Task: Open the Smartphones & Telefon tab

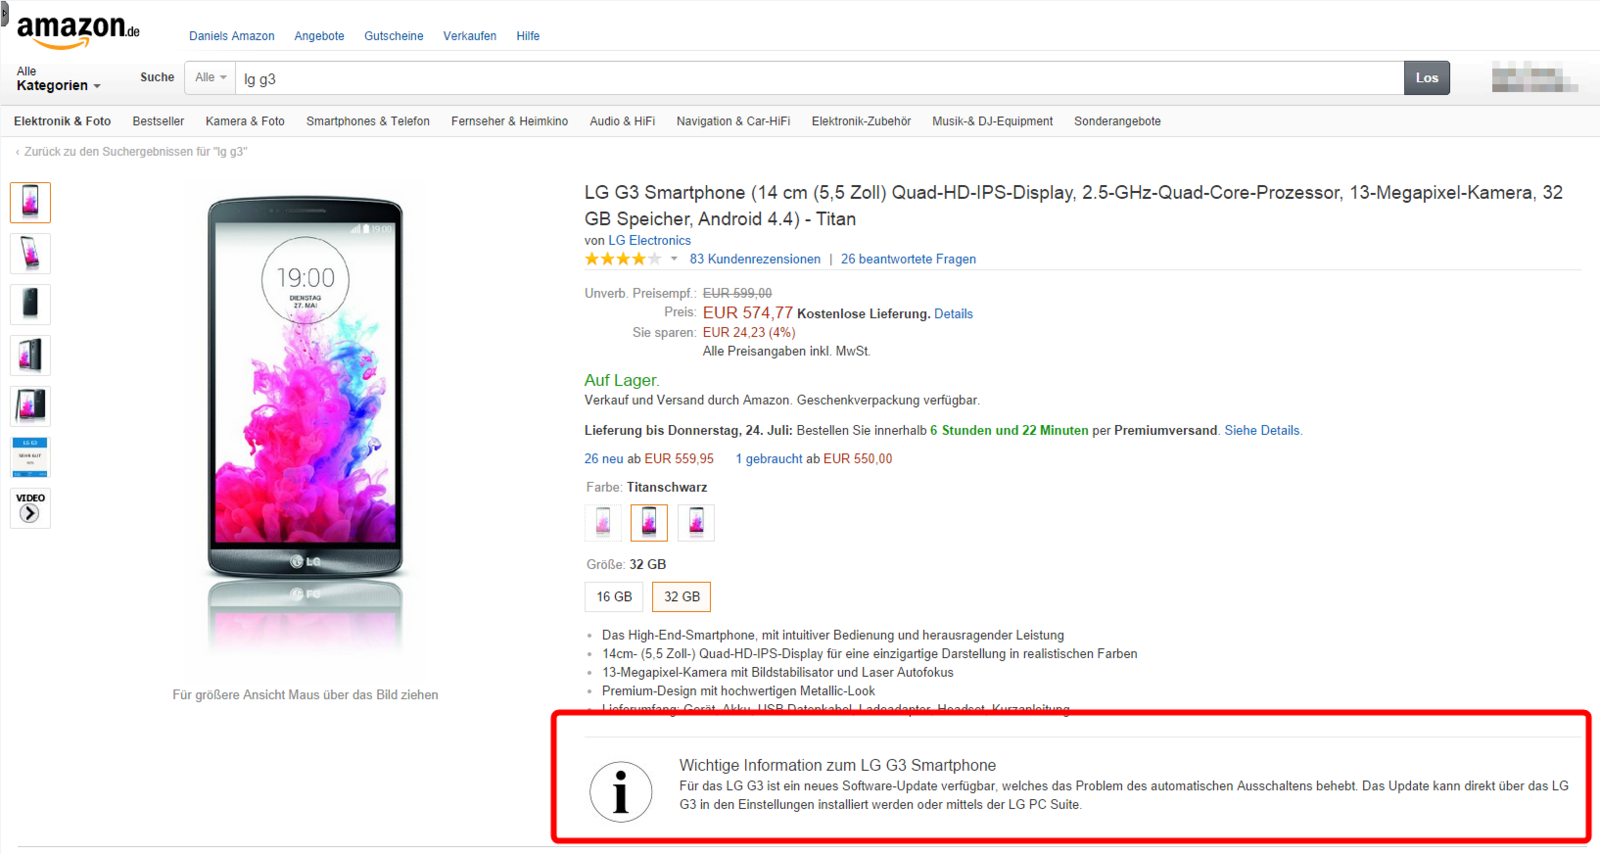Action: (367, 121)
